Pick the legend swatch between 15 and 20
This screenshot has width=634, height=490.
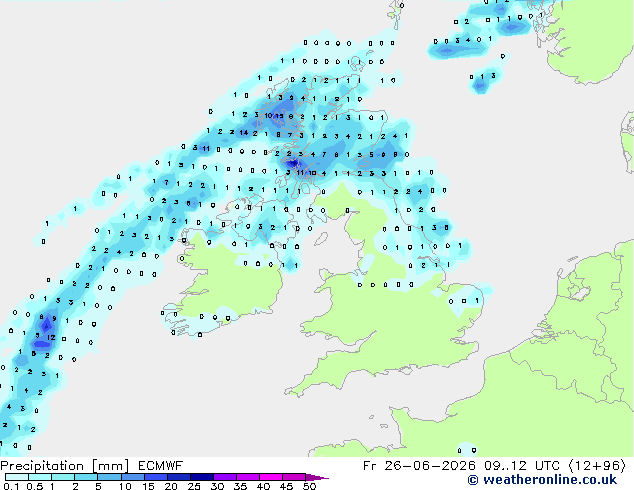(155, 477)
